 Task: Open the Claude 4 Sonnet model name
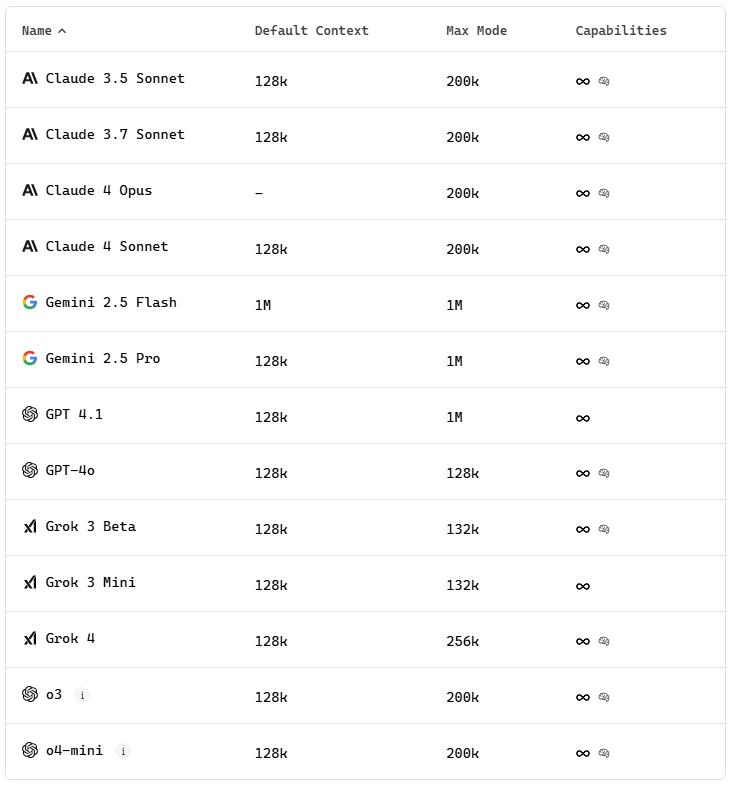pos(107,246)
